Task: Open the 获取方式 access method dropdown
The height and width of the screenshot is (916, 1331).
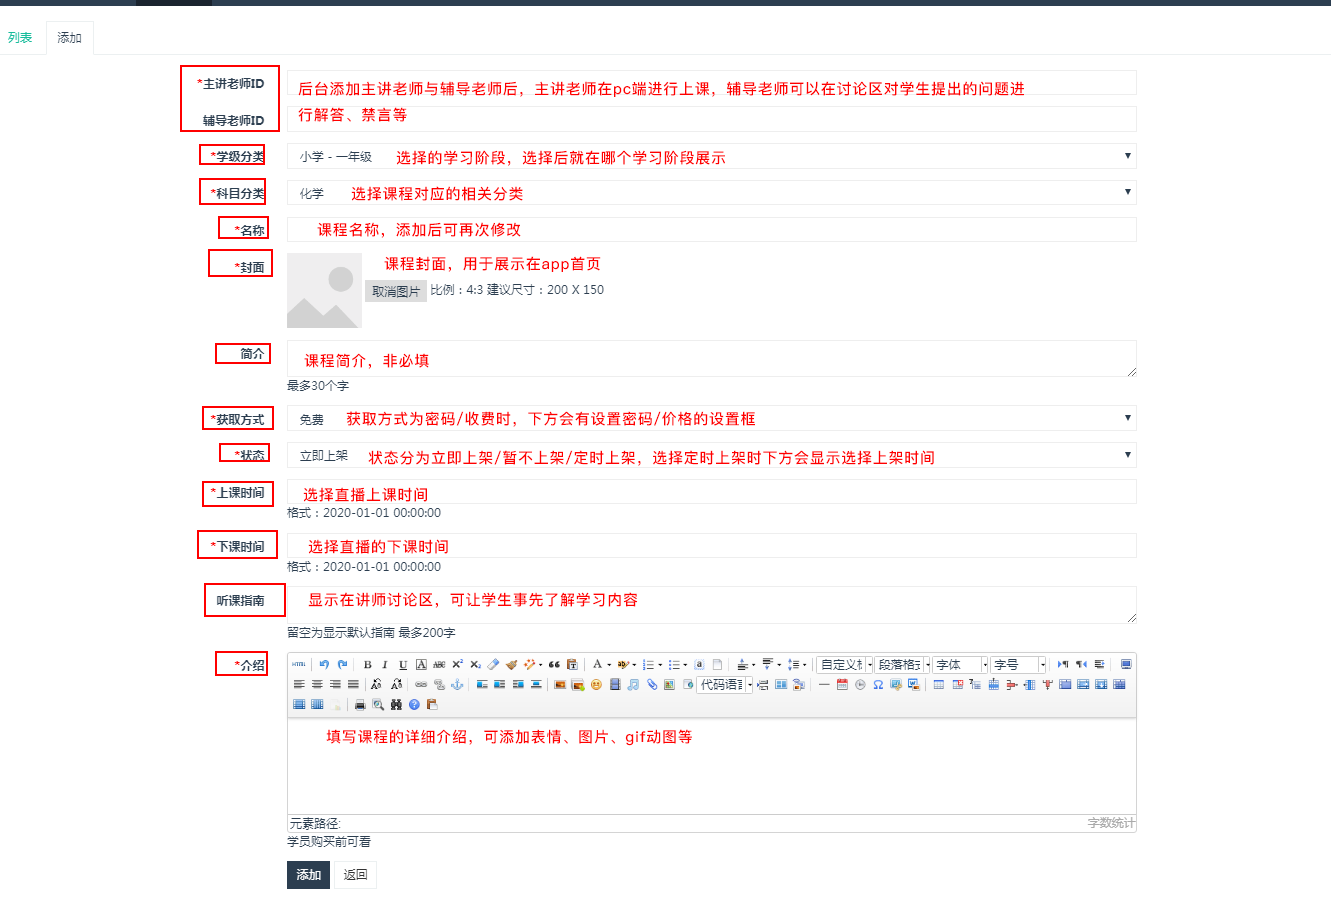Action: coord(711,418)
